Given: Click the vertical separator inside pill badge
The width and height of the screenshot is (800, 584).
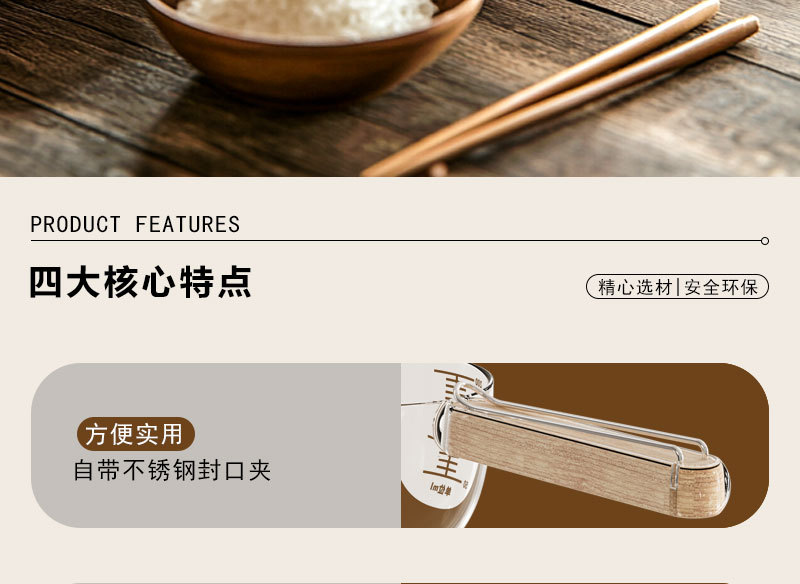Looking at the screenshot, I should [x=679, y=287].
